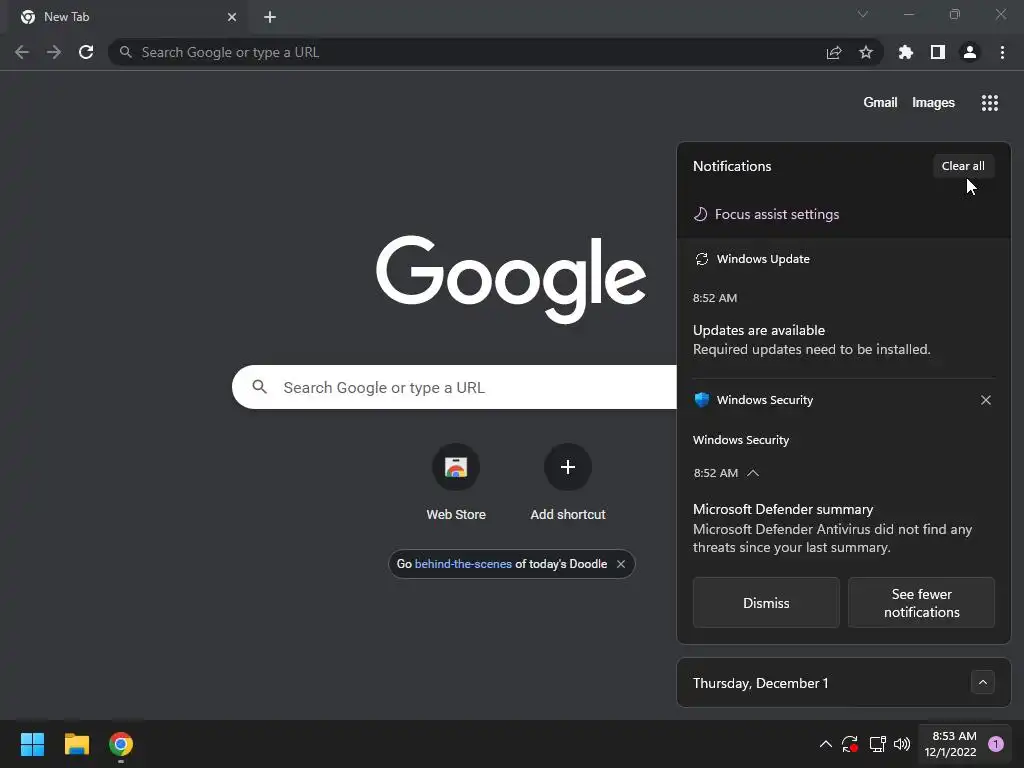Image resolution: width=1024 pixels, height=768 pixels.
Task: Collapse the 8:52 AM Windows Security notification
Action: (753, 473)
